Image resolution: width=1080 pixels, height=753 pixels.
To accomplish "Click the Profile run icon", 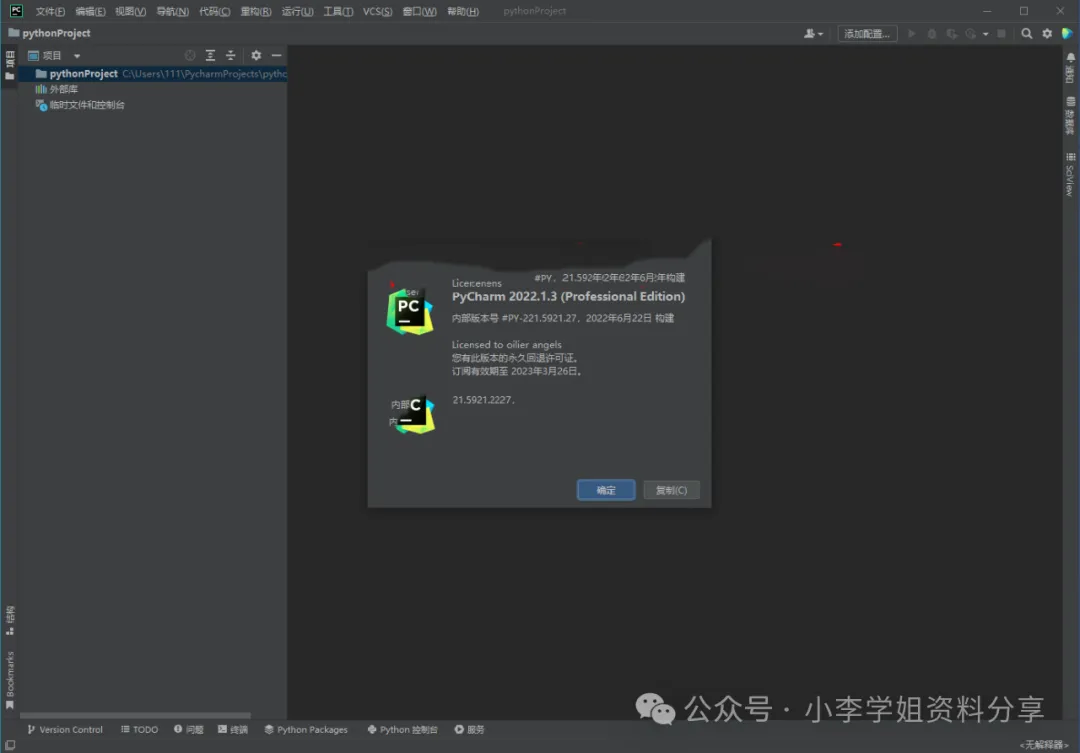I will pyautogui.click(x=970, y=33).
